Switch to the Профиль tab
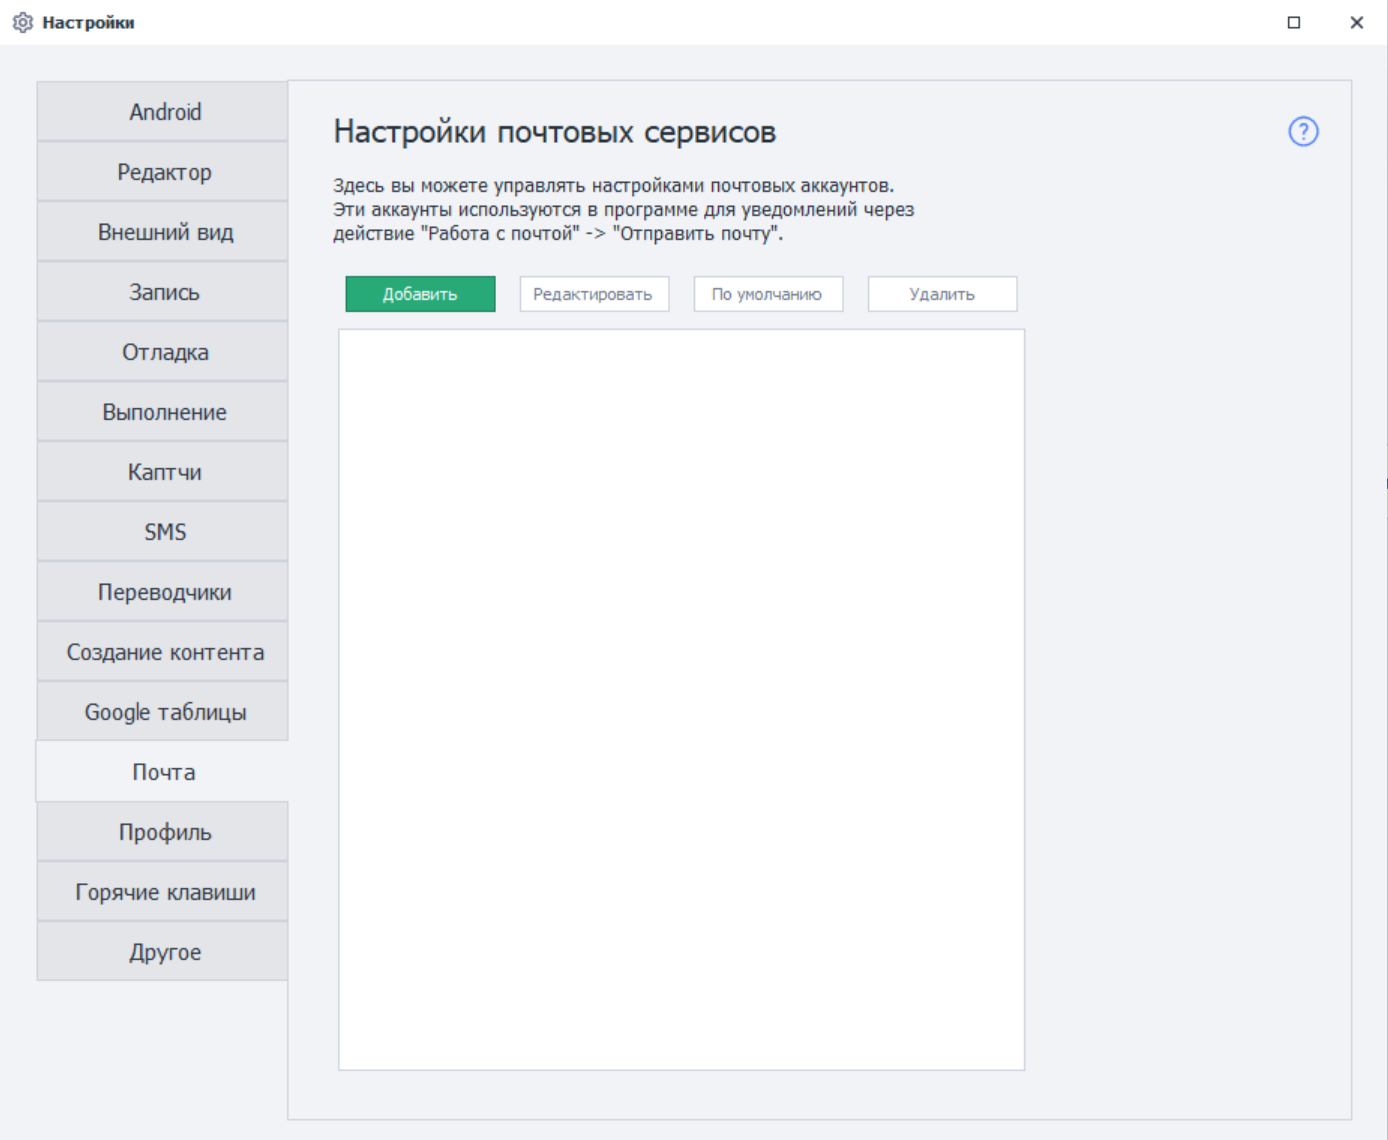Screen dimensions: 1388x1140 163,832
